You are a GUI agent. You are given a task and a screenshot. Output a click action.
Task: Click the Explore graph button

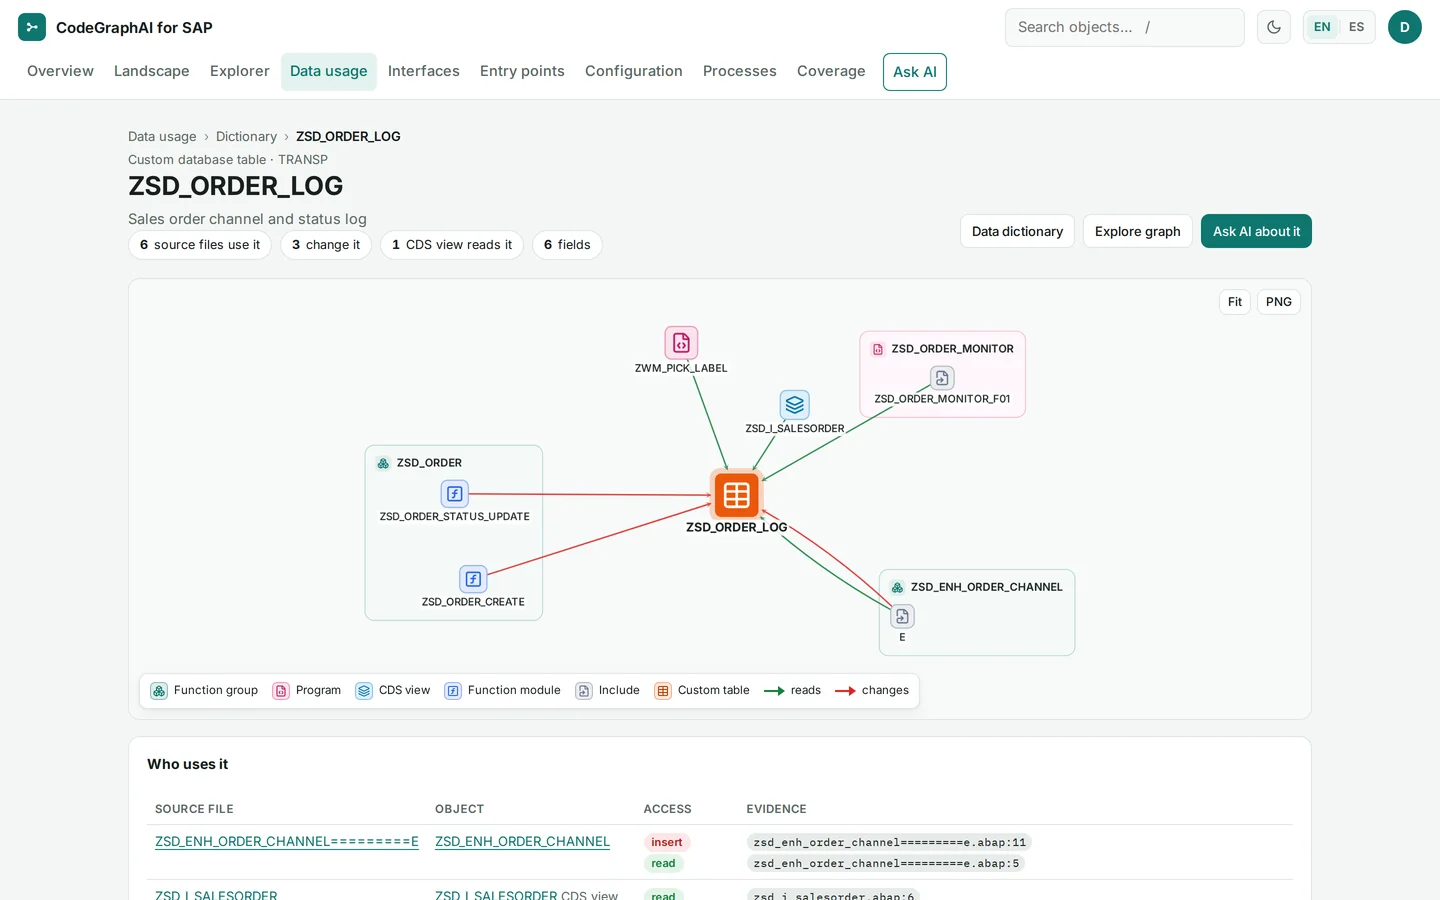pos(1138,231)
